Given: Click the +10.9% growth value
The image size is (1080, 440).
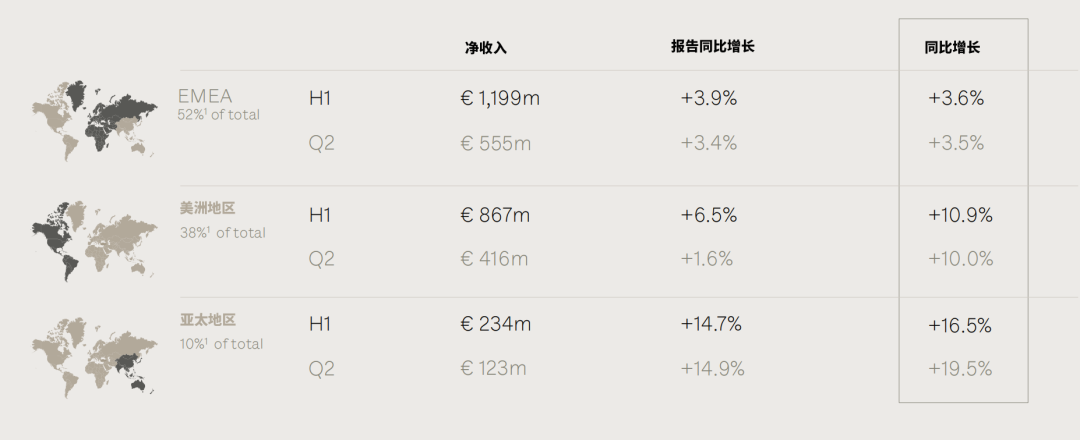Looking at the screenshot, I should (960, 216).
